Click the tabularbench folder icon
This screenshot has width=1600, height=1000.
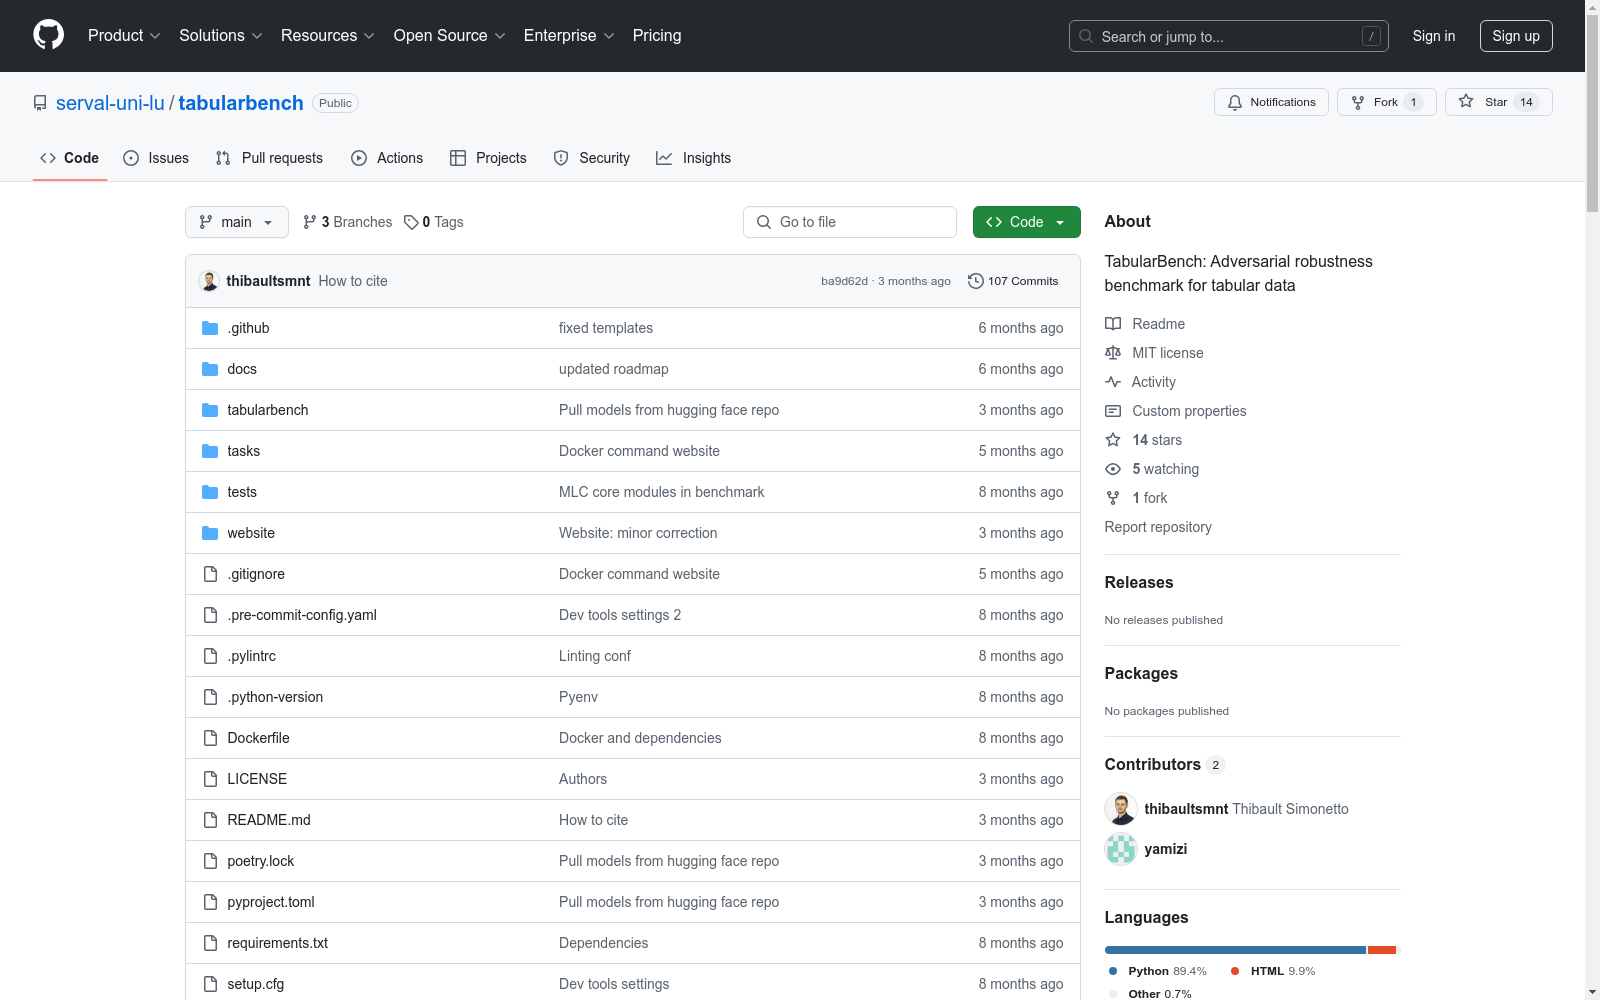pos(210,410)
